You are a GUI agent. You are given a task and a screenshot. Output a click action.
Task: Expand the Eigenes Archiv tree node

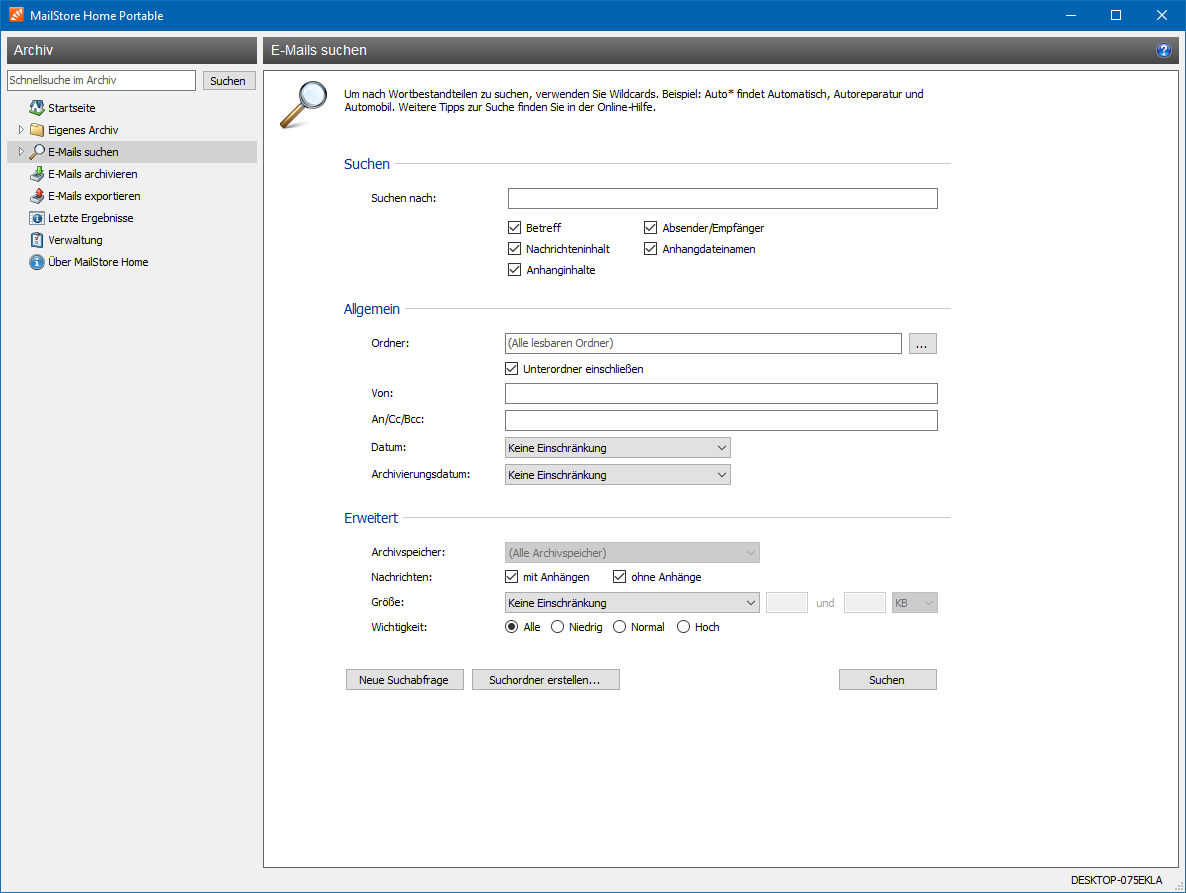tap(21, 130)
